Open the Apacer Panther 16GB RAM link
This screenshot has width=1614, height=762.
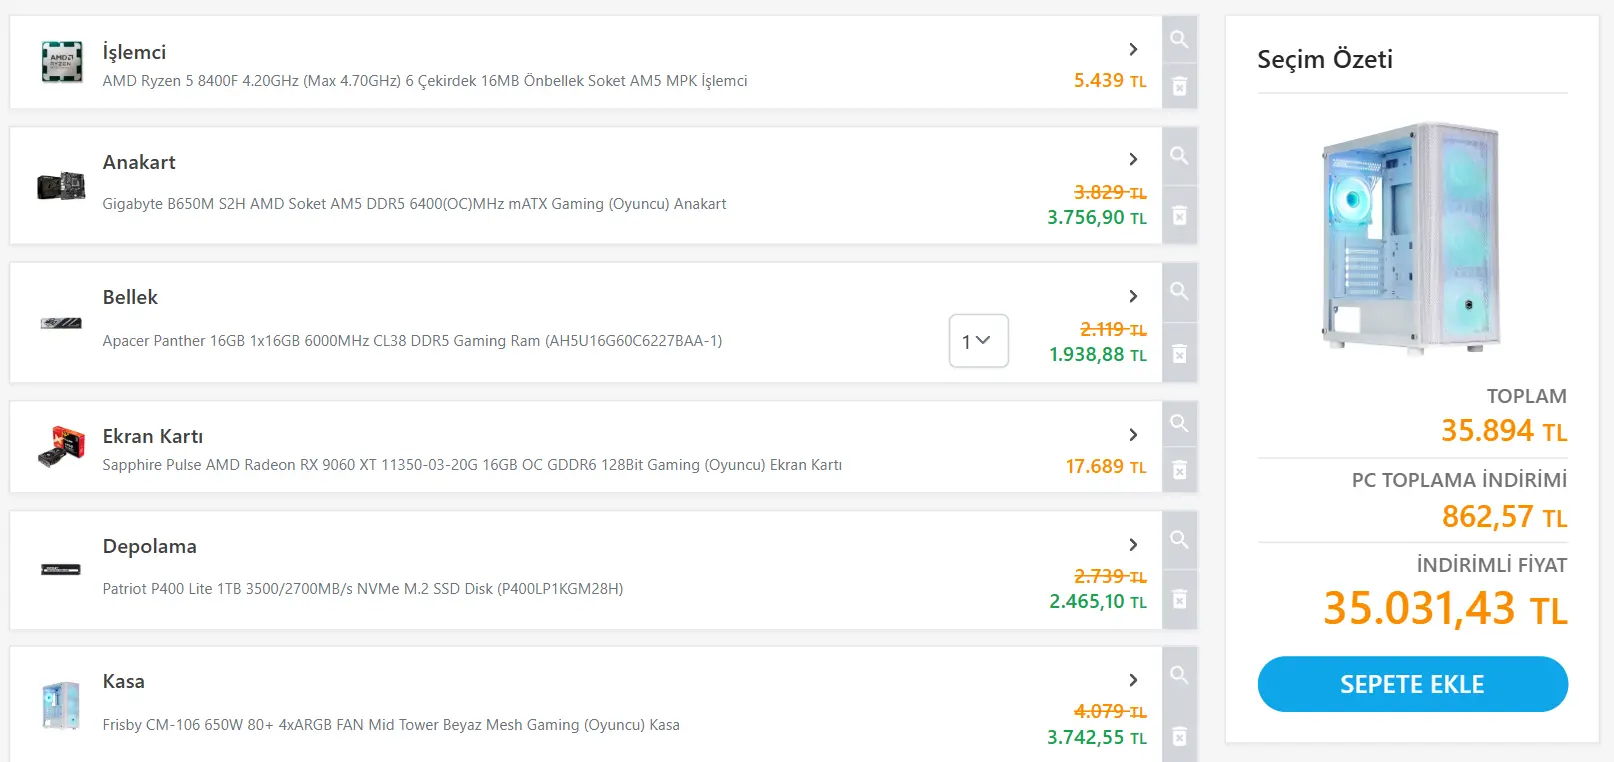click(x=412, y=341)
